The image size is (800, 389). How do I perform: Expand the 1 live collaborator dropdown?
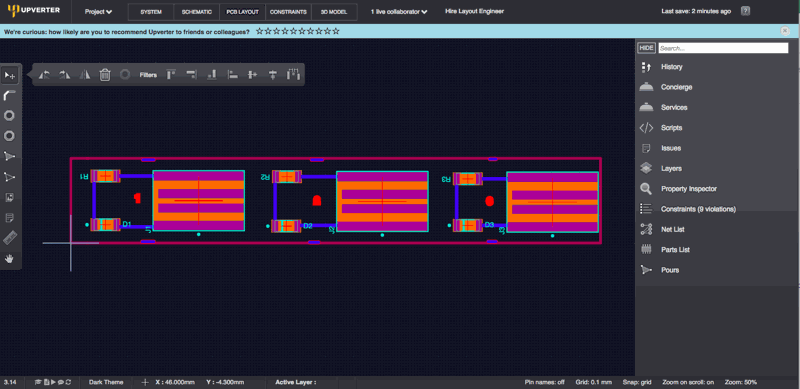pos(399,11)
